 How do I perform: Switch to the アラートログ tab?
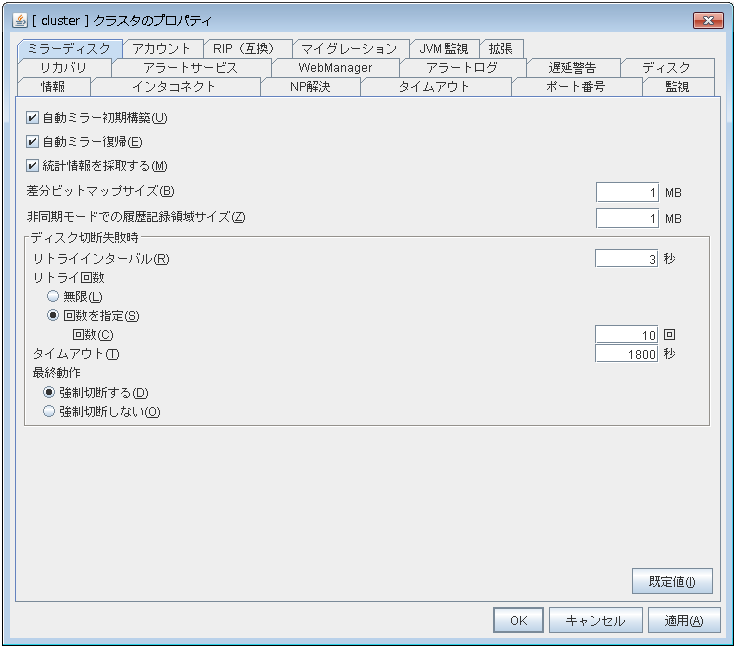click(x=462, y=68)
